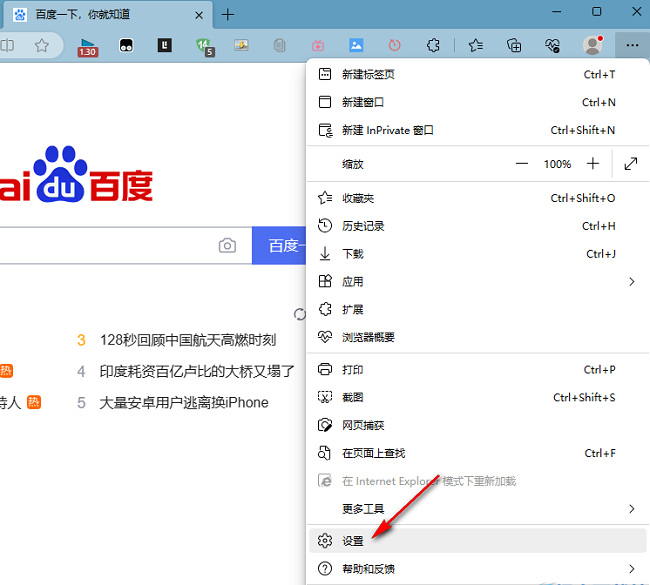This screenshot has width=650, height=585.
Task: Click the Baidu logo
Action: click(x=76, y=174)
